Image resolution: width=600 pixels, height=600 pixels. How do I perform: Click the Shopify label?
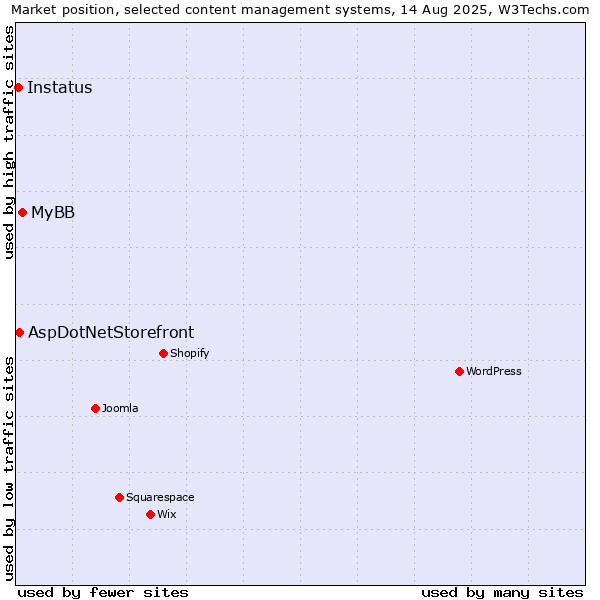[189, 353]
